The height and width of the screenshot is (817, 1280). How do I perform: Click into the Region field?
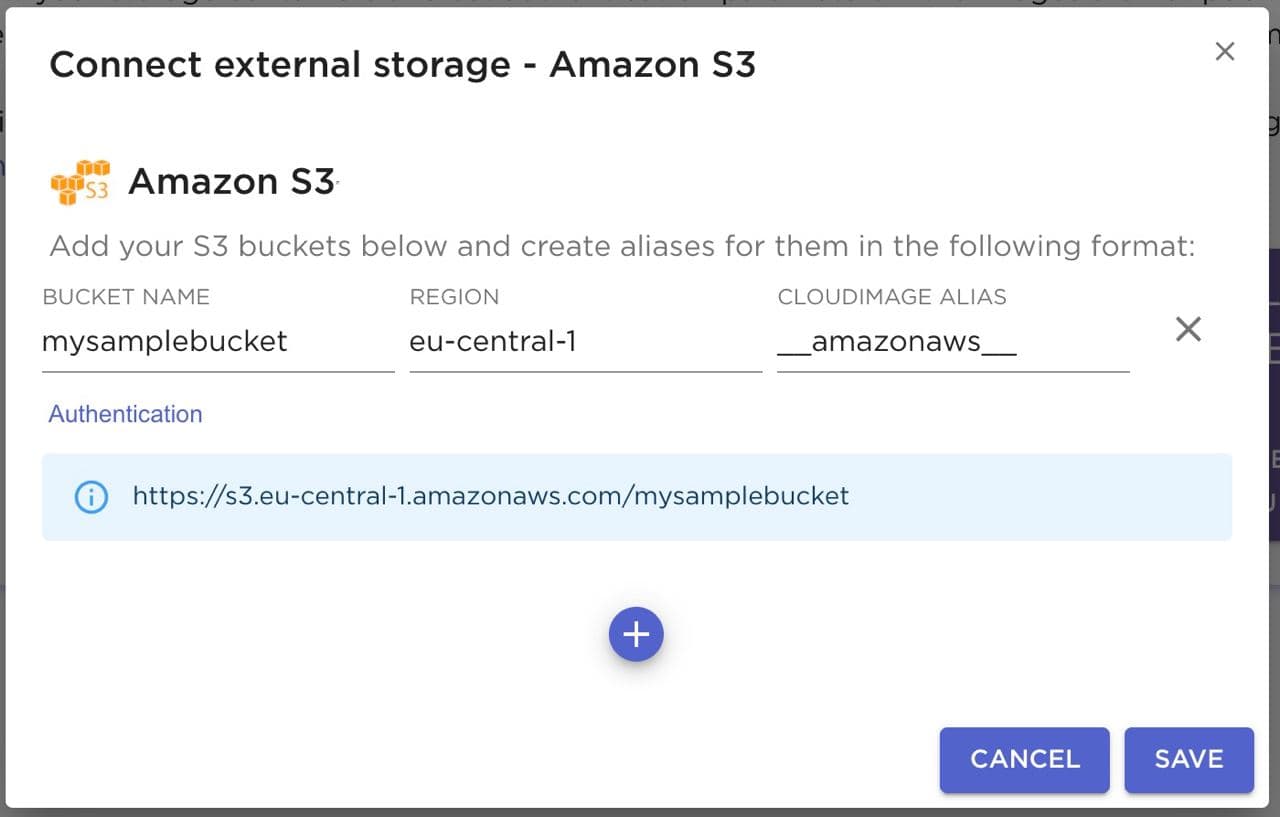point(585,342)
